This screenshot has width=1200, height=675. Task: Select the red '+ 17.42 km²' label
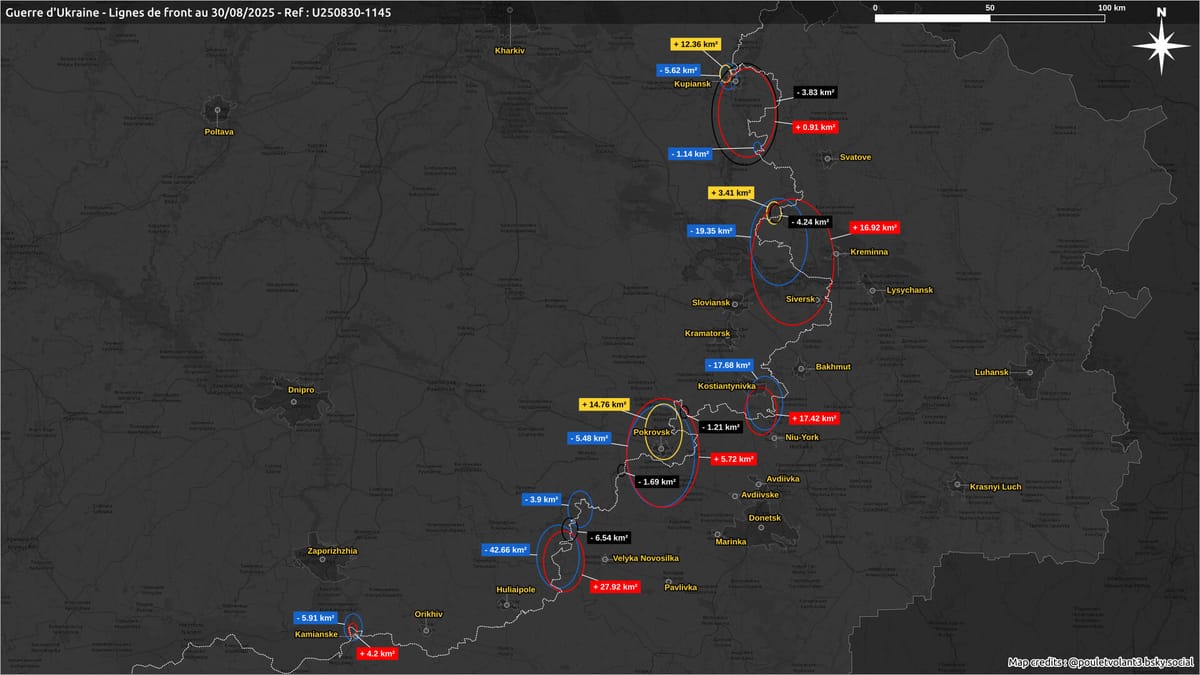click(x=814, y=418)
